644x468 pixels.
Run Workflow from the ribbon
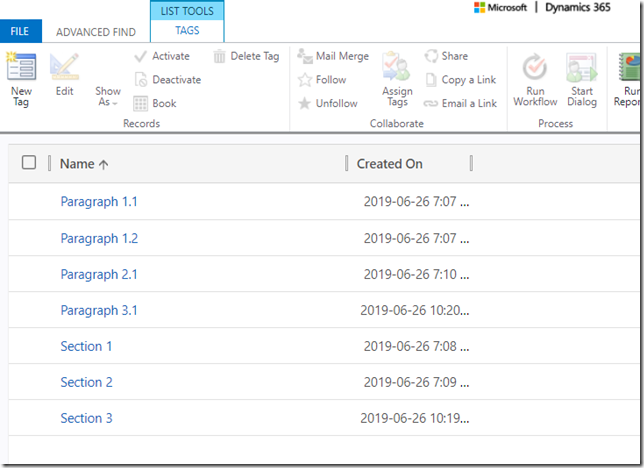coord(535,68)
